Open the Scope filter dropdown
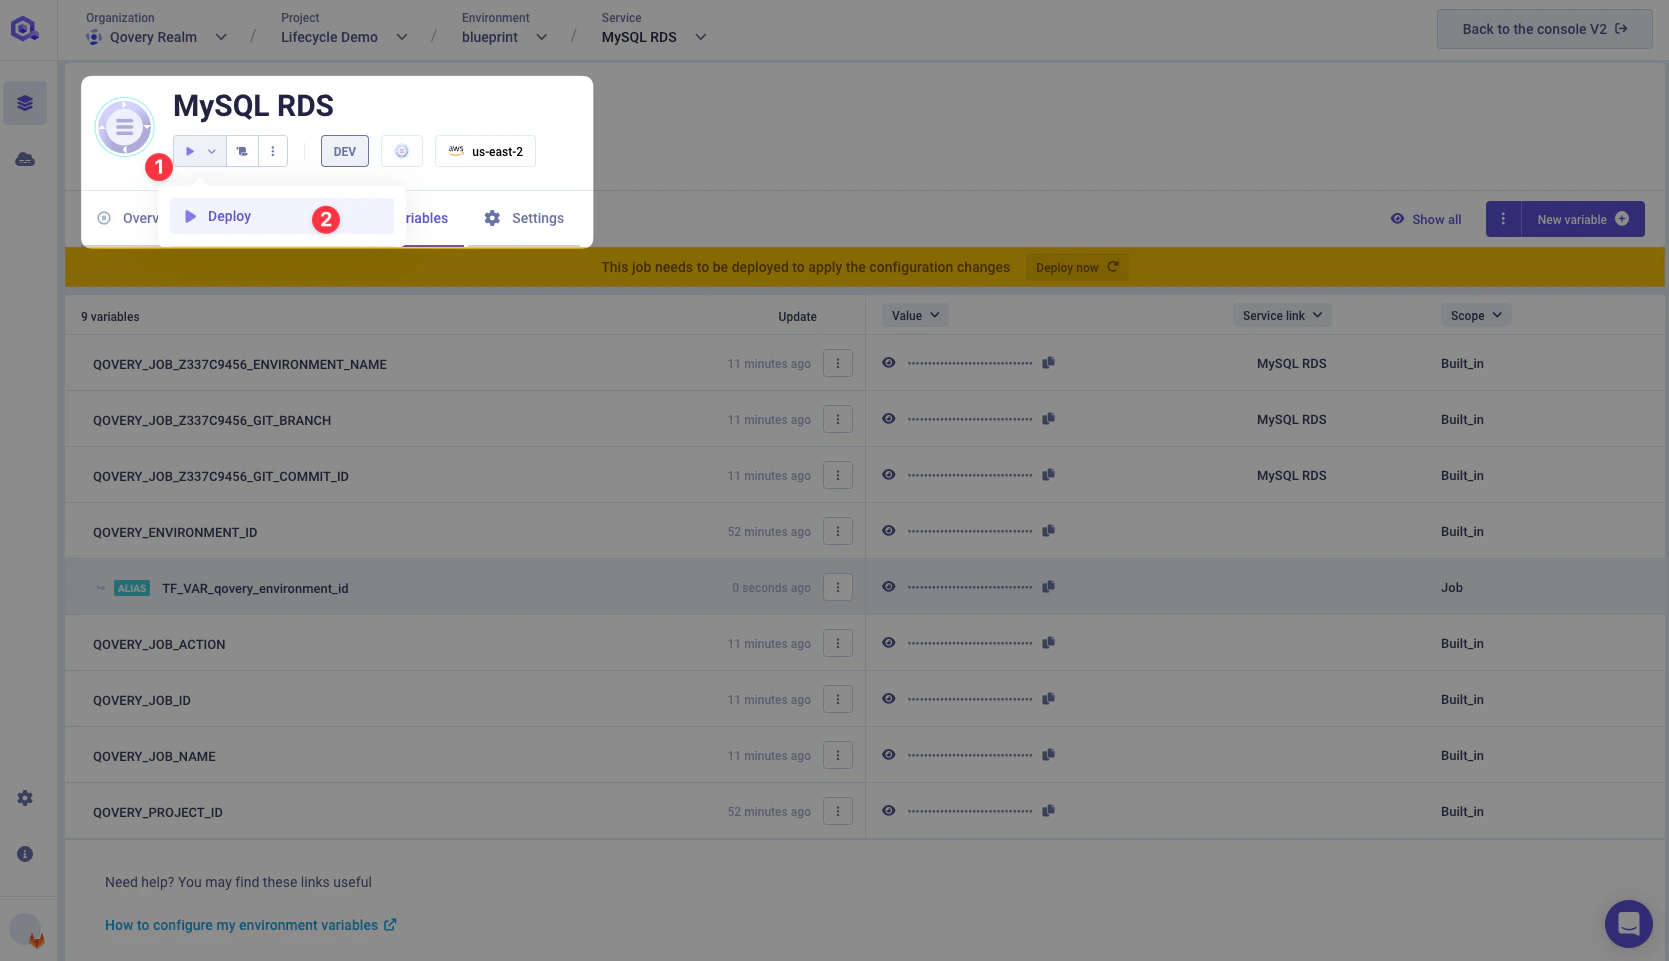This screenshot has width=1669, height=961. point(1475,315)
